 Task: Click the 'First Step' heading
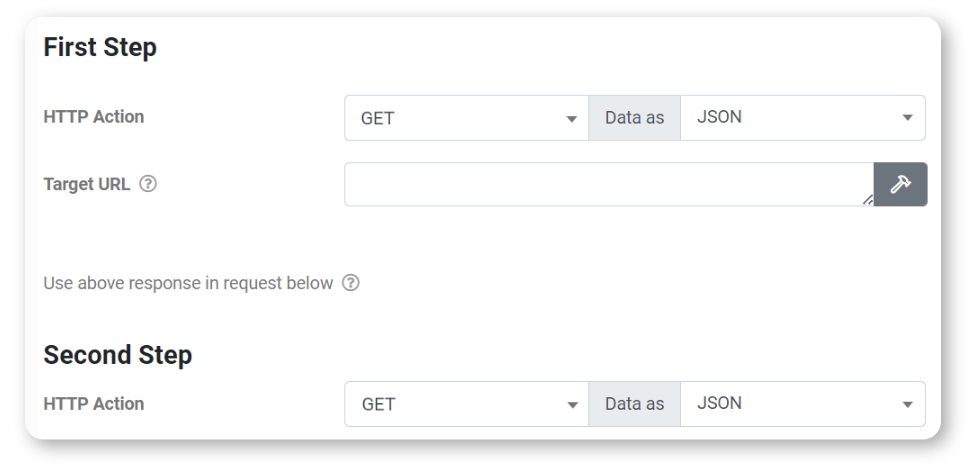(100, 47)
